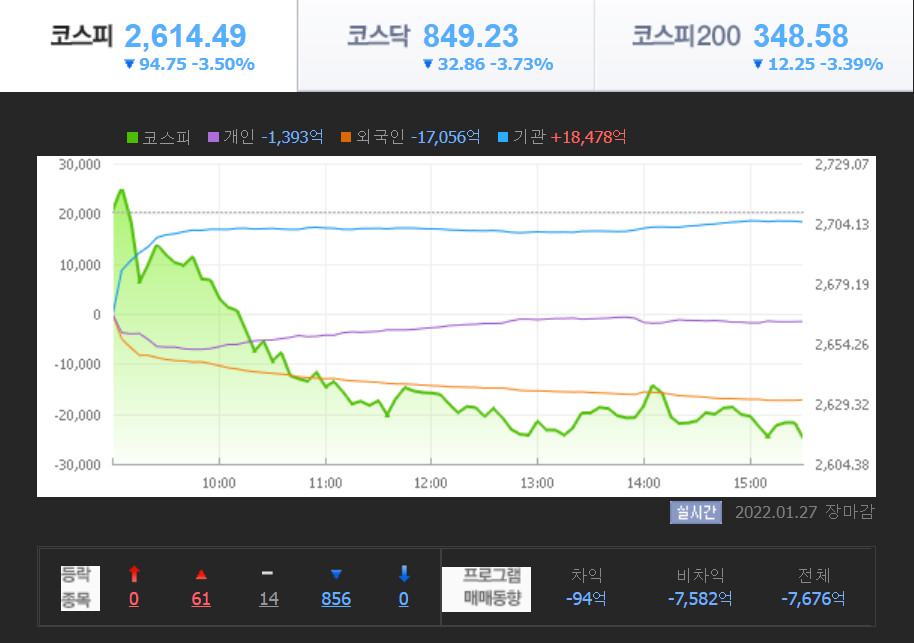
Task: Switch to the 코스닥 index tab
Action: [x=446, y=45]
